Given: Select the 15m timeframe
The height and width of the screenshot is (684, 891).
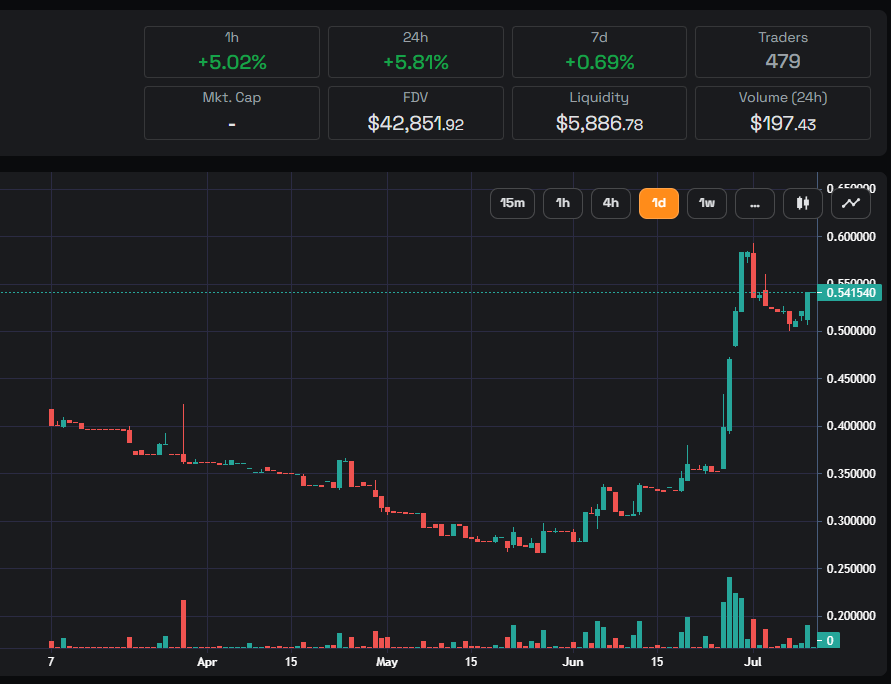Looking at the screenshot, I should tap(512, 203).
